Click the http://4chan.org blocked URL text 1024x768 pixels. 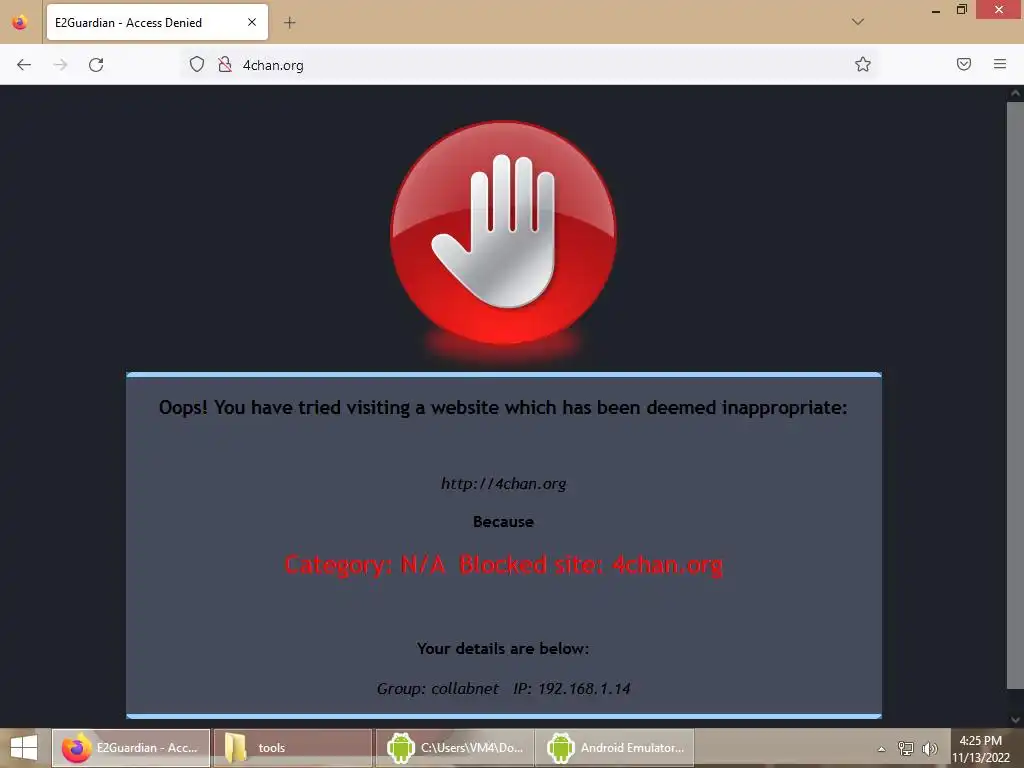(x=504, y=484)
